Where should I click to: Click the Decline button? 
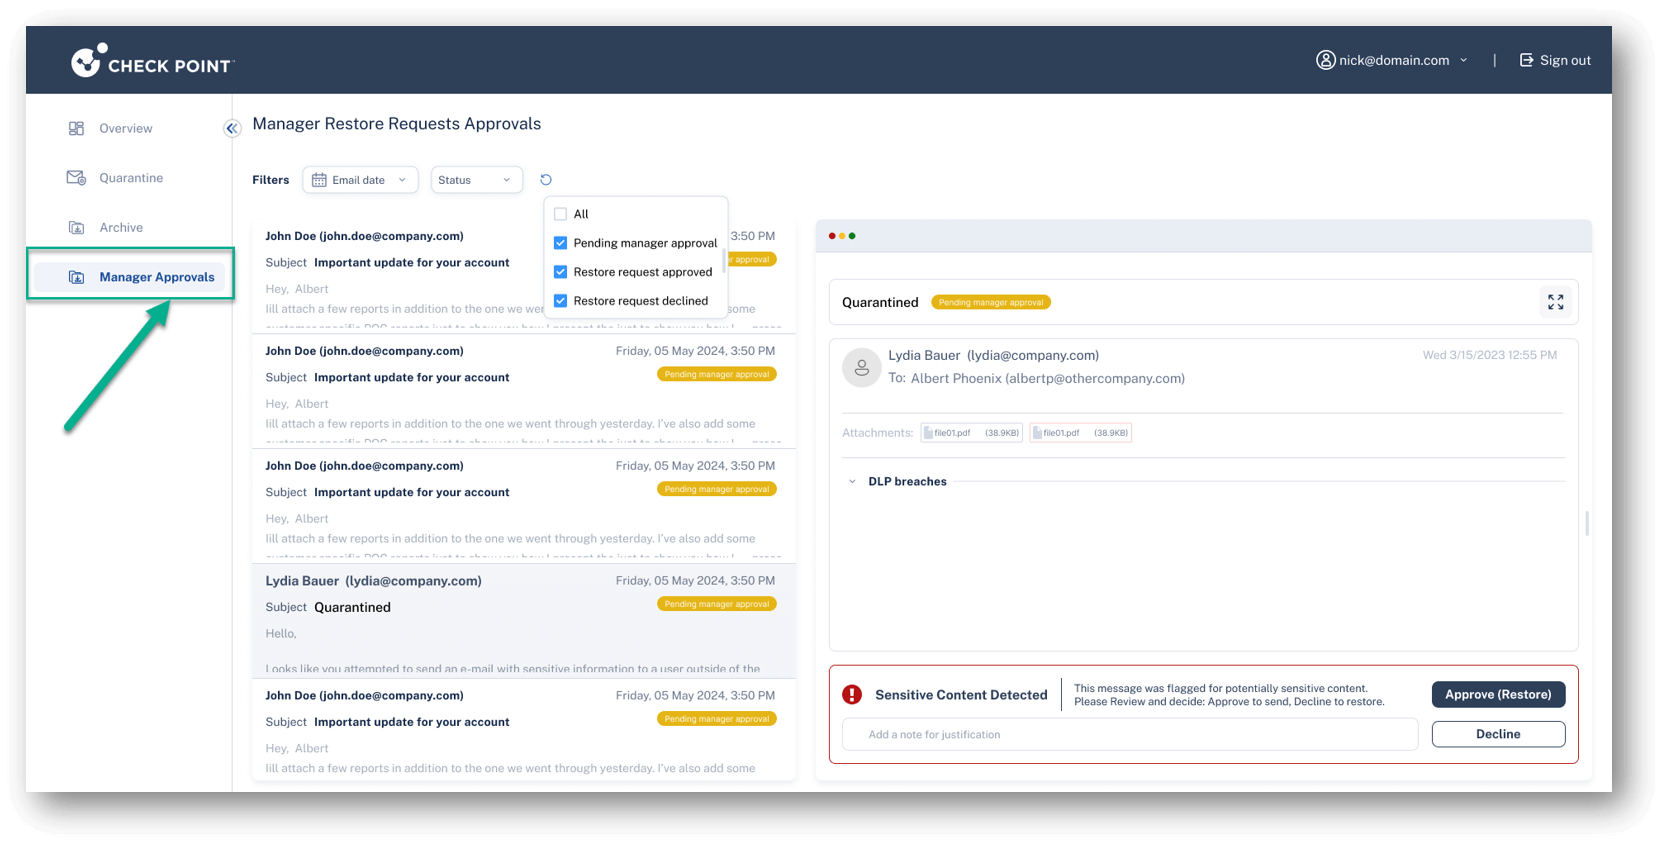click(1497, 734)
